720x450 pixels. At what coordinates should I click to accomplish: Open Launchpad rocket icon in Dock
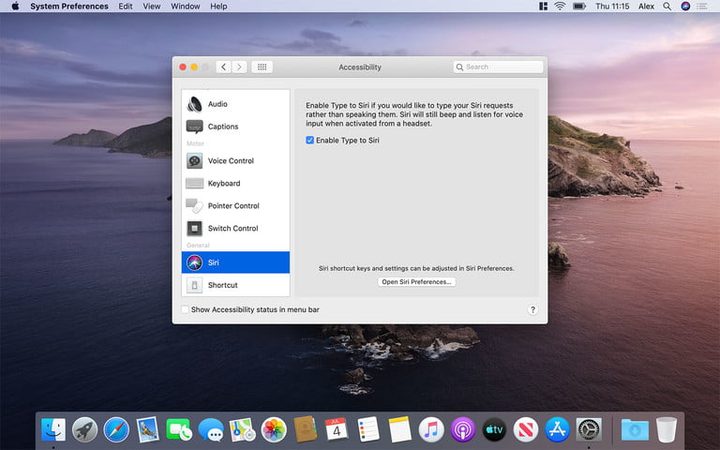pos(85,430)
